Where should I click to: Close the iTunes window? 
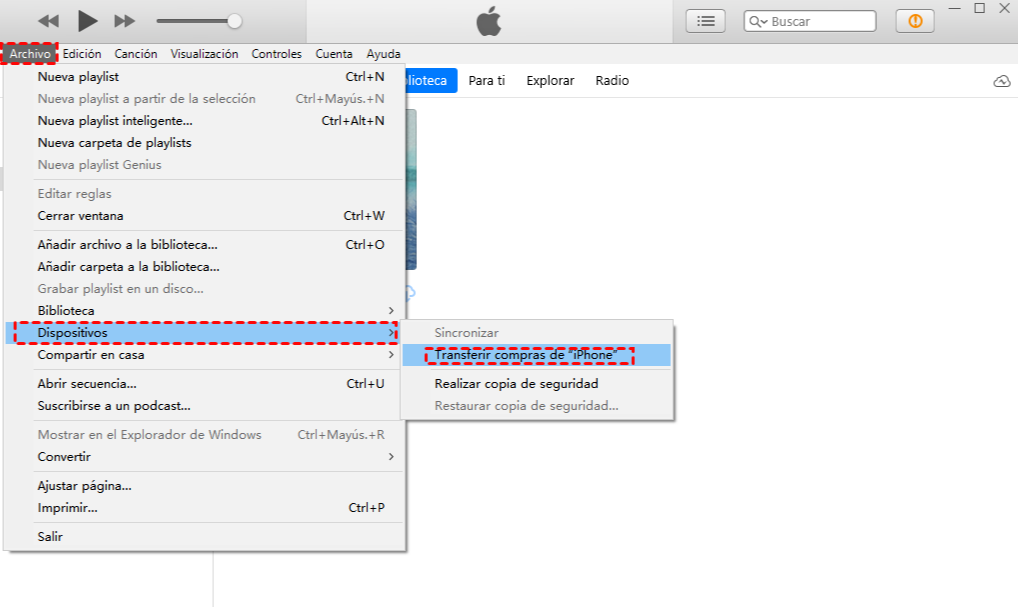[1004, 8]
